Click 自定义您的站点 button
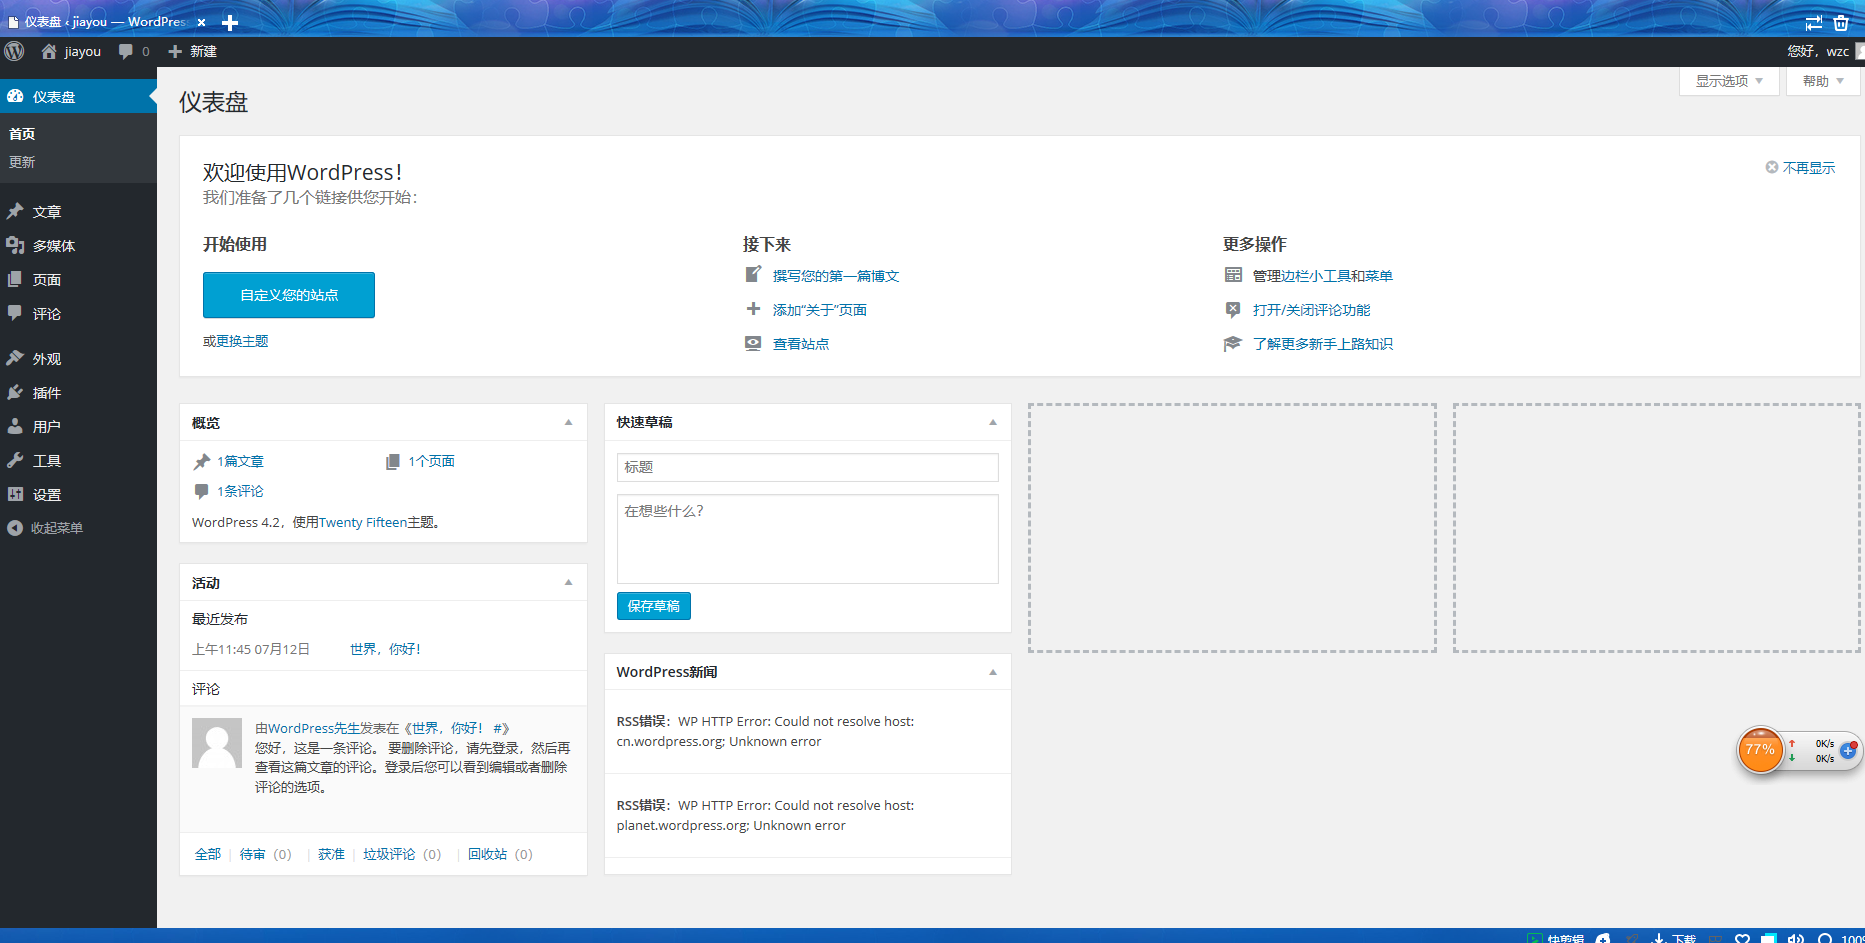This screenshot has width=1865, height=943. tap(289, 295)
